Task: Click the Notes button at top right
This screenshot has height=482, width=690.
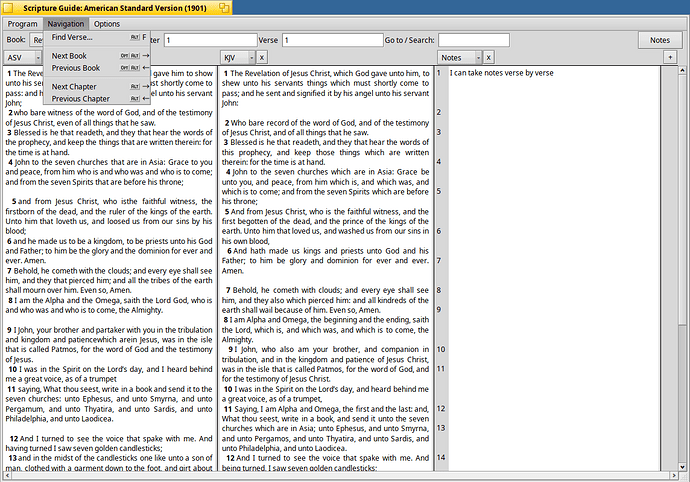Action: (x=660, y=40)
